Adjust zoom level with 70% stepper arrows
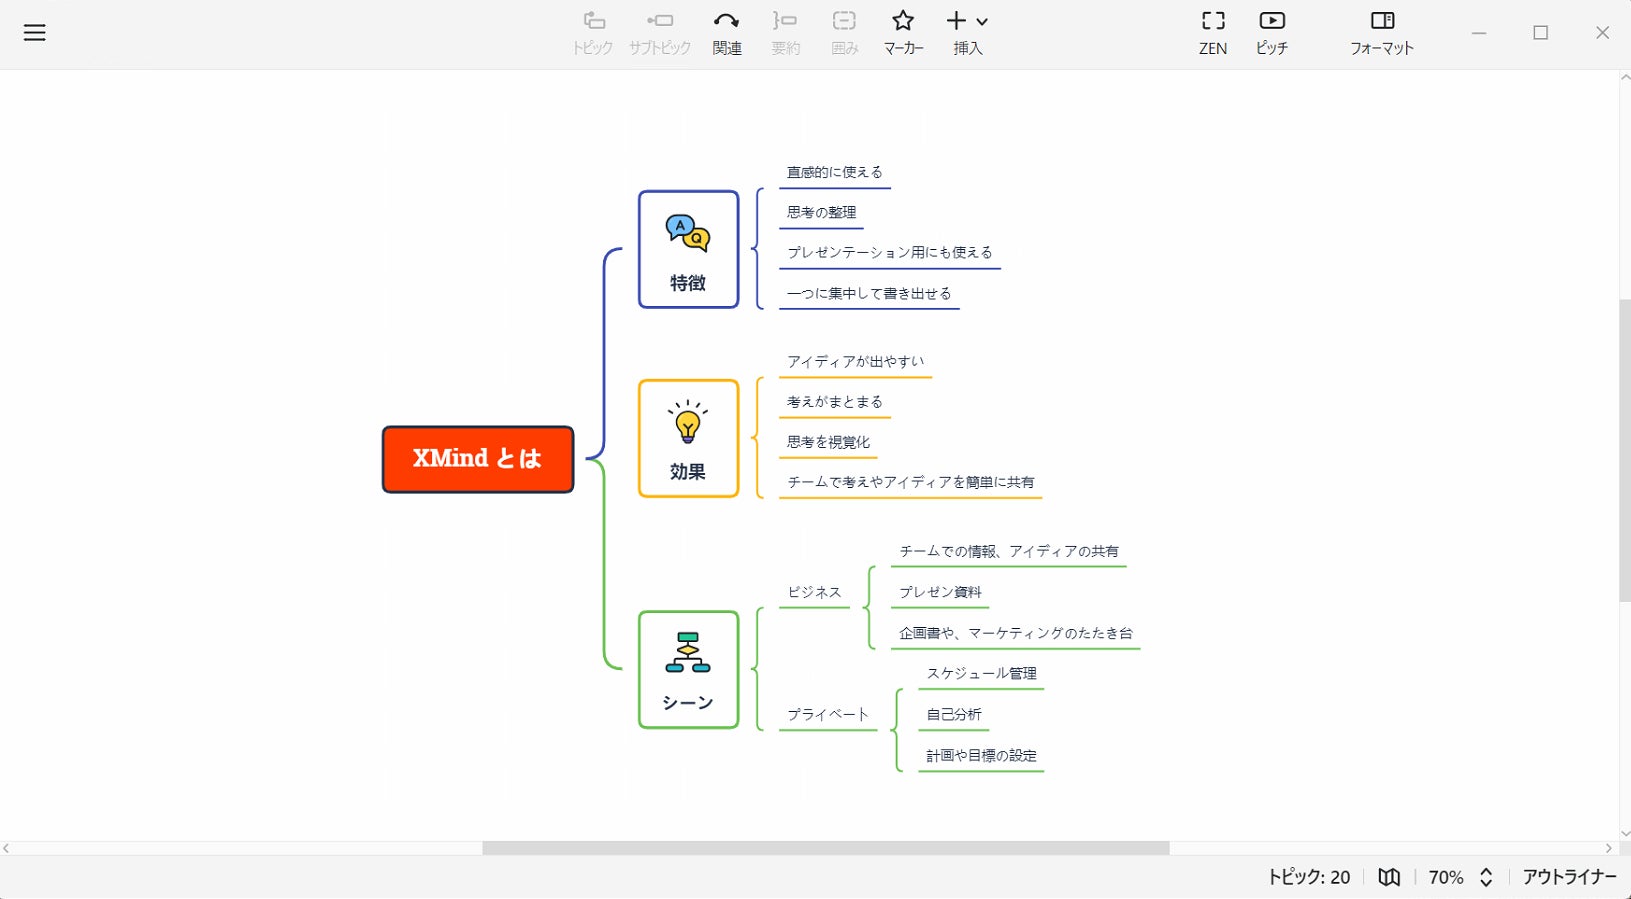This screenshot has height=899, width=1631. pyautogui.click(x=1486, y=877)
